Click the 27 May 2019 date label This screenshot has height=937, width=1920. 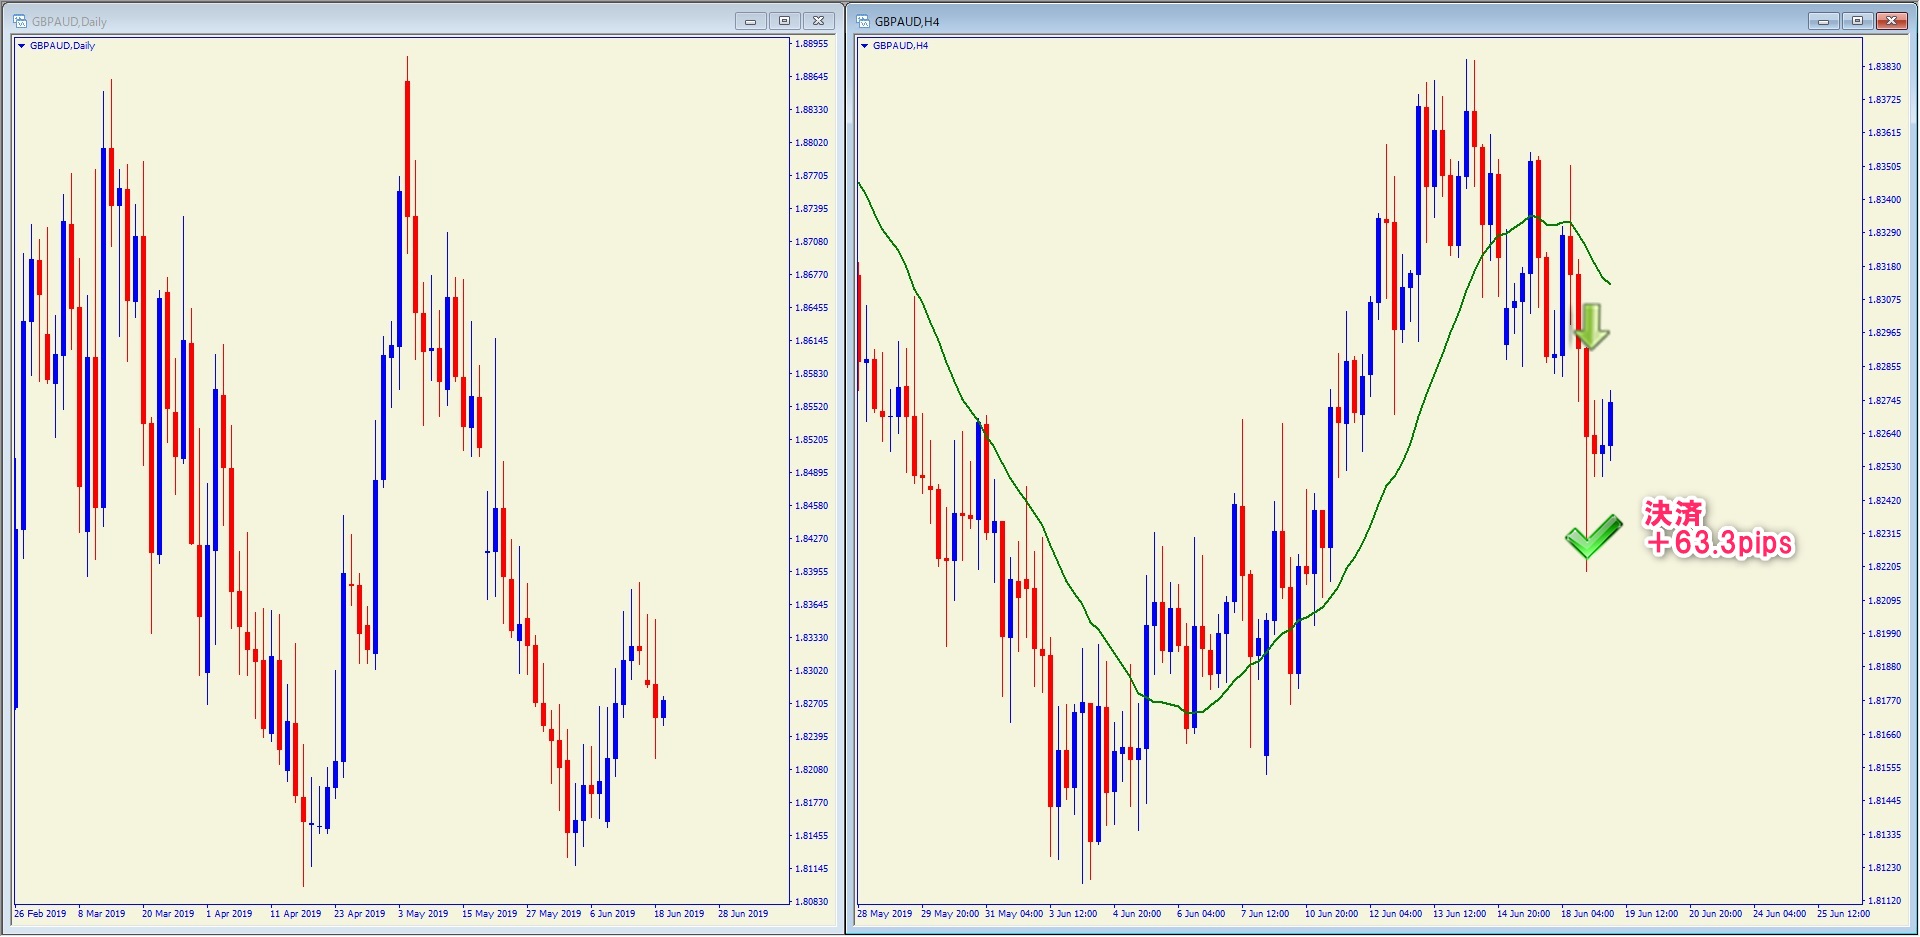(553, 914)
